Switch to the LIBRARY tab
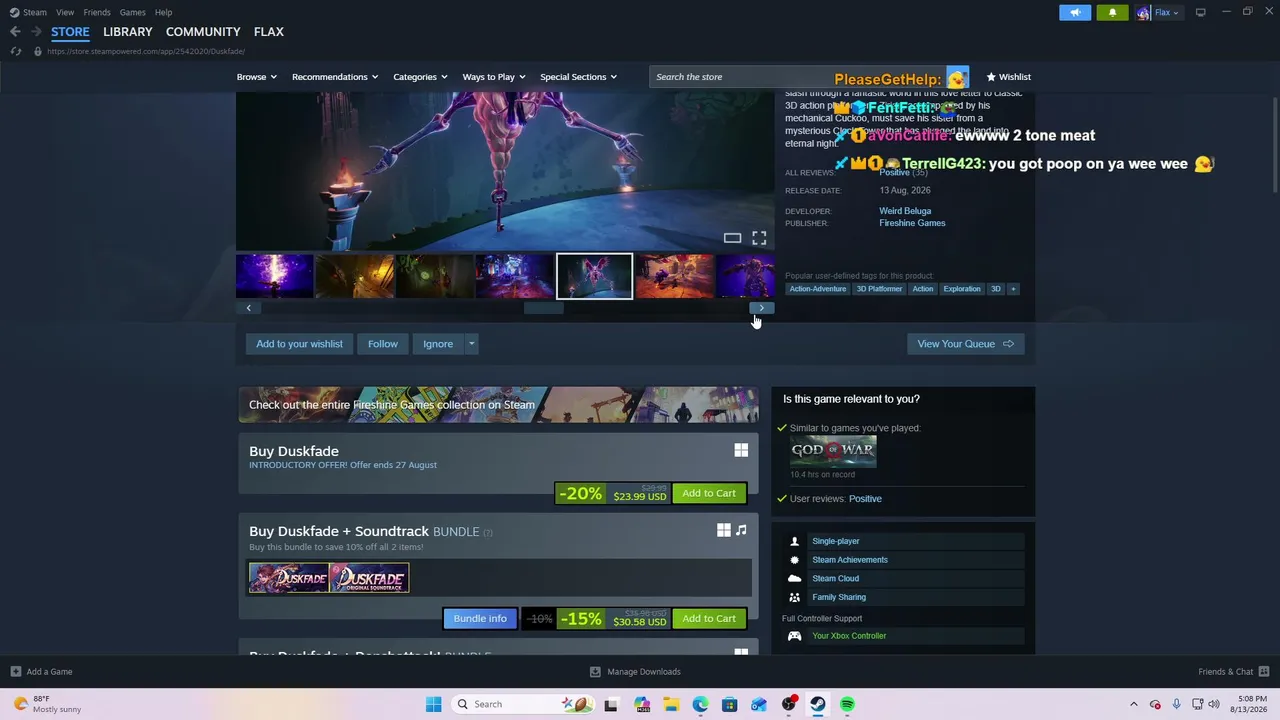This screenshot has width=1280, height=720. [x=128, y=32]
